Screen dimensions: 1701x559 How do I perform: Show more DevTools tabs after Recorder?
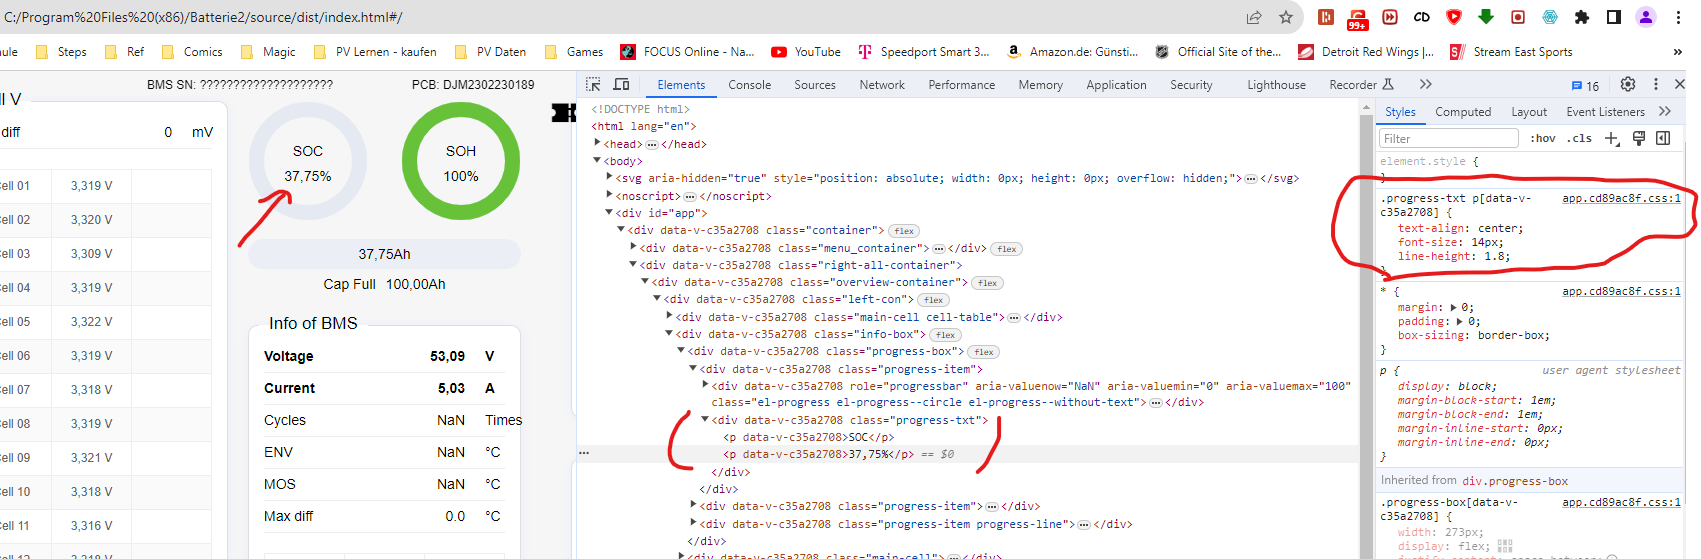point(1425,85)
